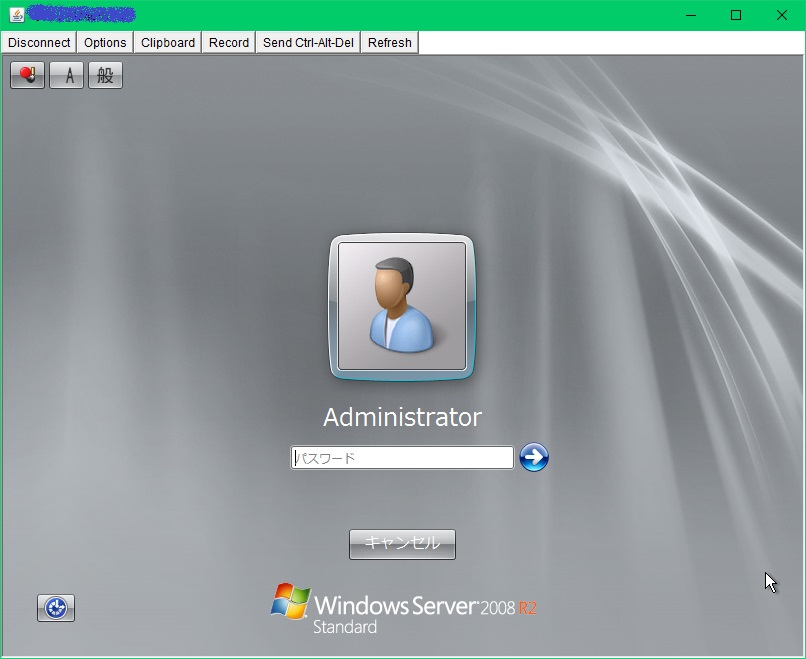Open the Ease of Access button
This screenshot has height=659, width=806.
(x=56, y=608)
